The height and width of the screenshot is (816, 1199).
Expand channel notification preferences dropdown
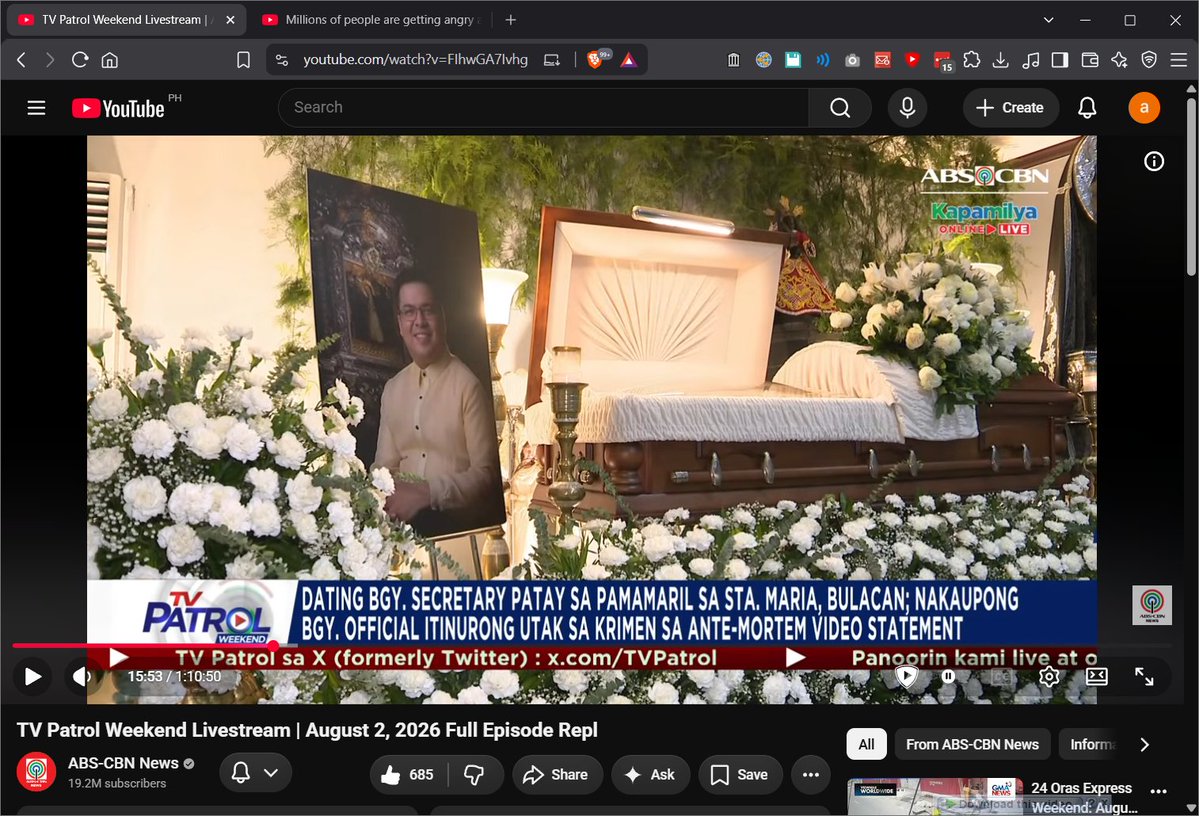[255, 773]
